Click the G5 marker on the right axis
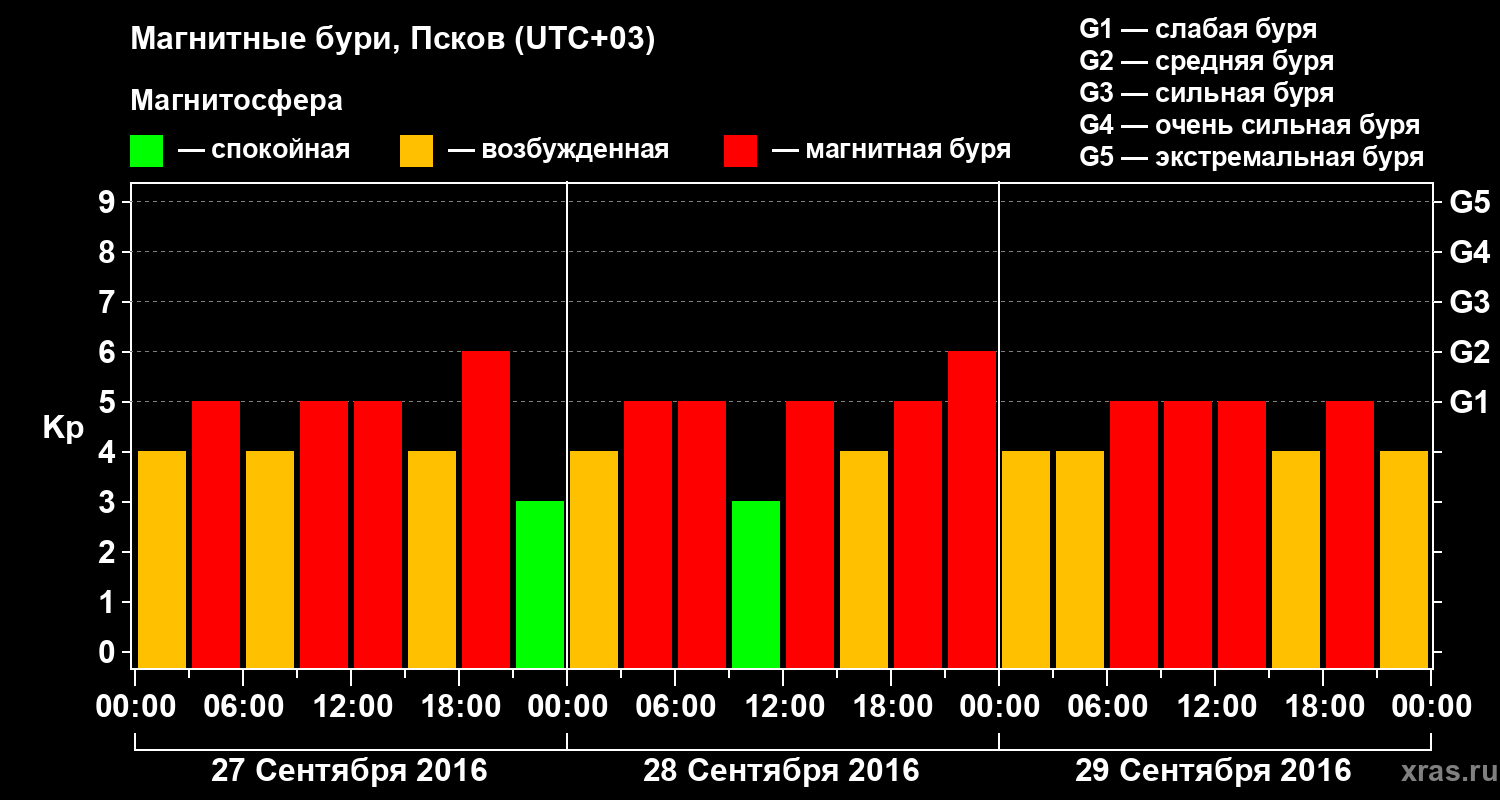 point(1469,202)
